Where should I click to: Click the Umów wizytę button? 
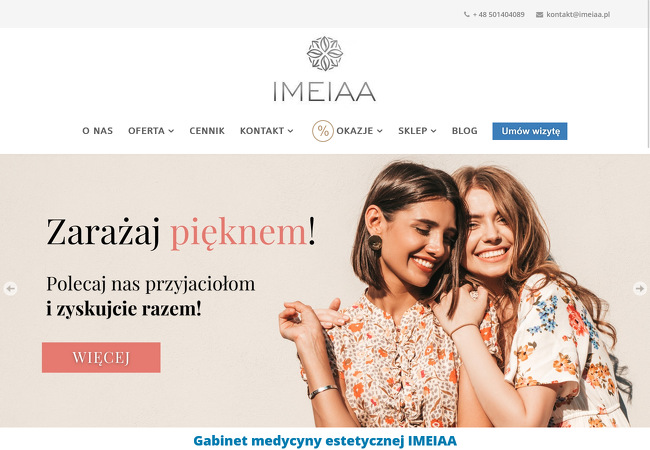[x=530, y=131]
